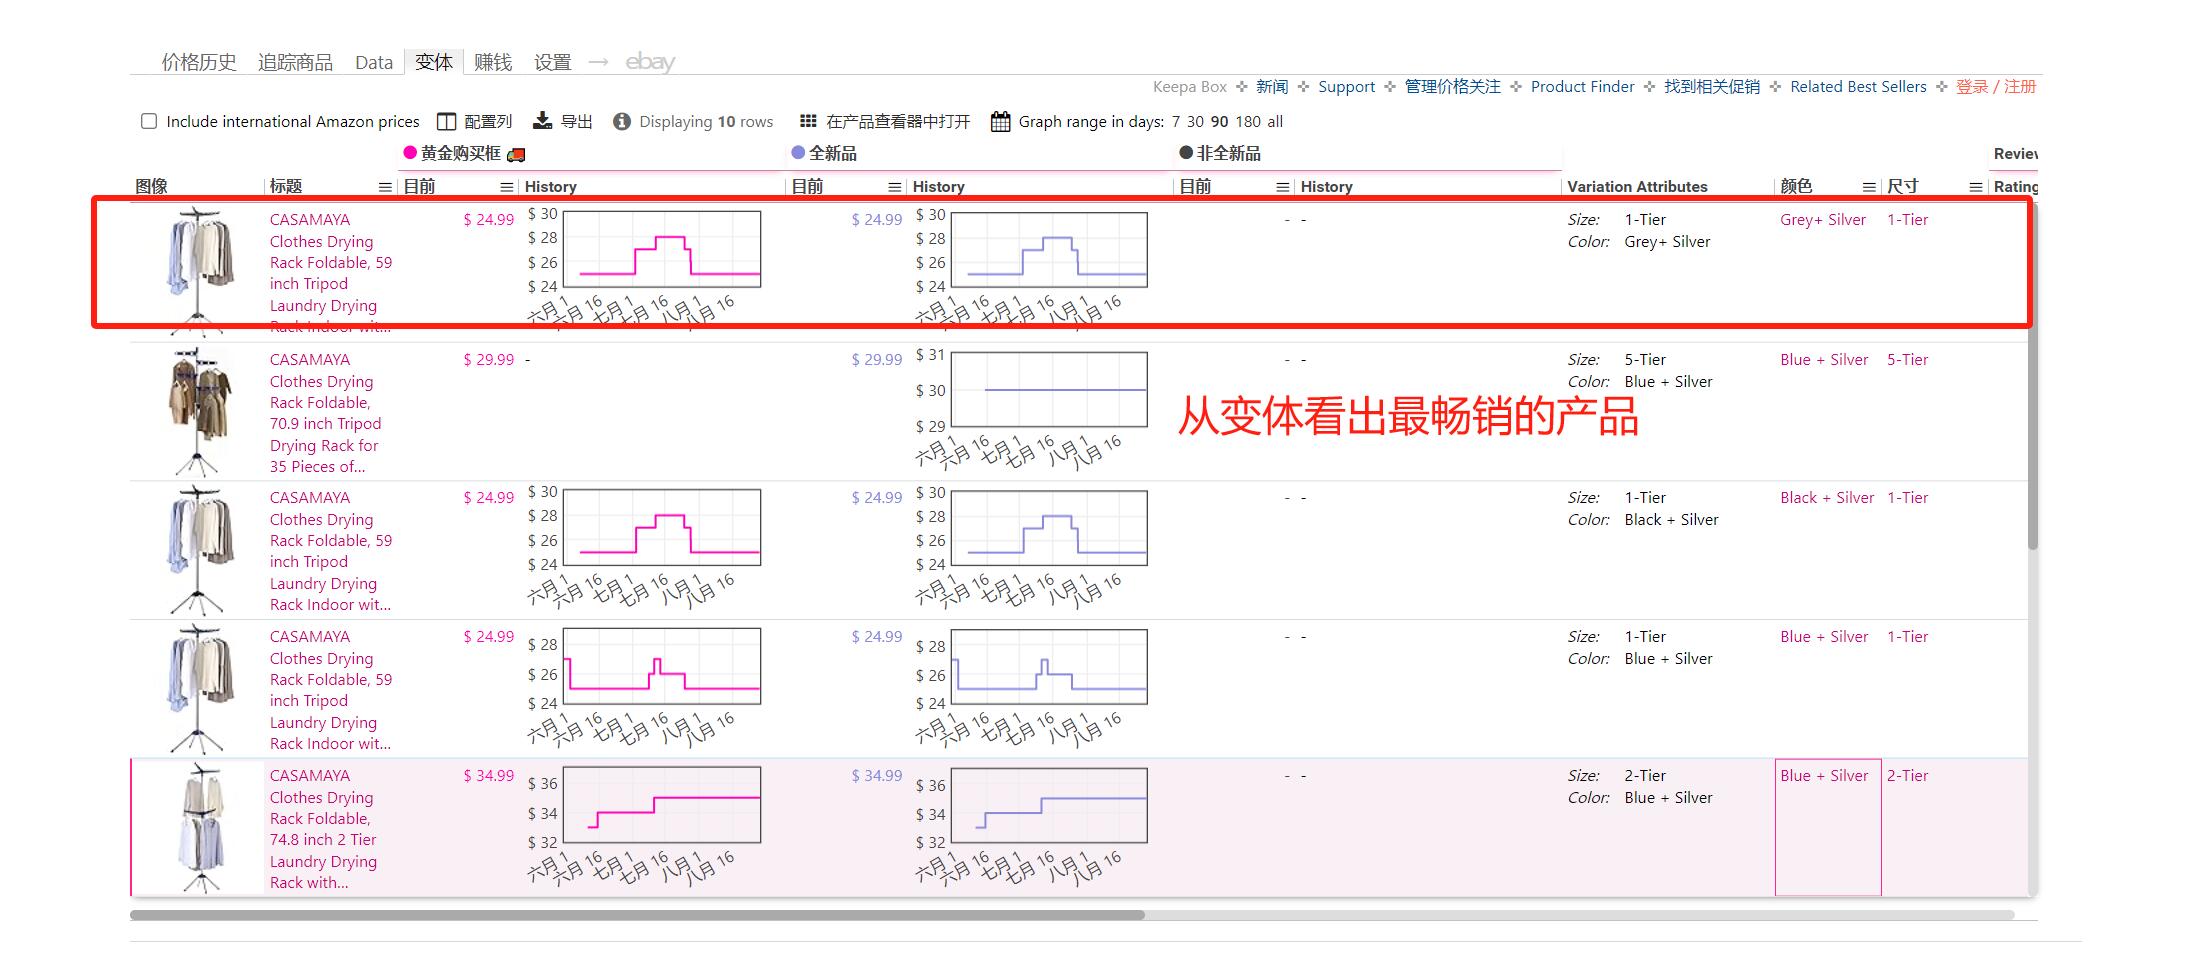
Task: Set graph range to 30 days
Action: (x=1195, y=122)
